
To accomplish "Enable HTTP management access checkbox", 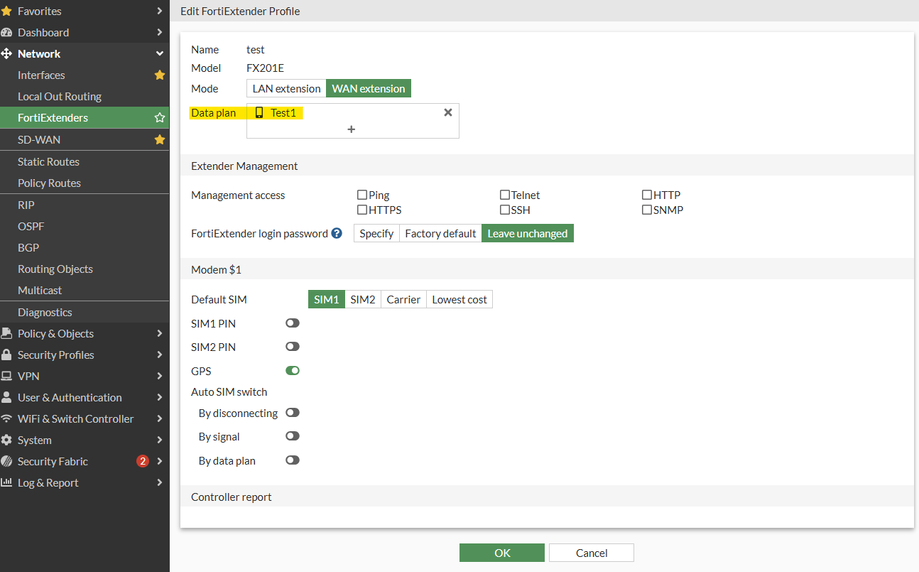I will pos(647,195).
